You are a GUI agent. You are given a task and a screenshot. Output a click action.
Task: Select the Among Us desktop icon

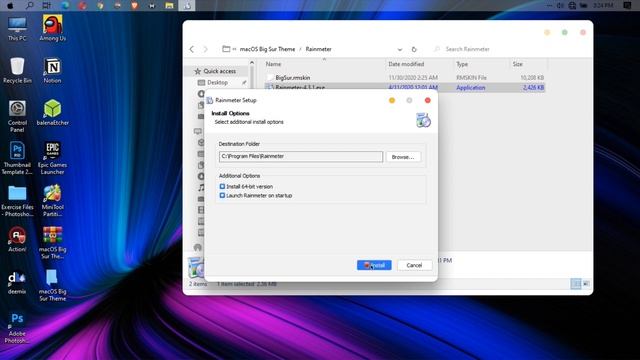53,28
